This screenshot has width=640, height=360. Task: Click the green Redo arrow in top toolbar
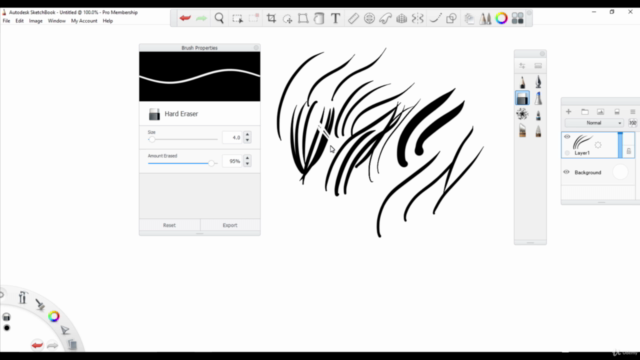pyautogui.click(x=202, y=18)
